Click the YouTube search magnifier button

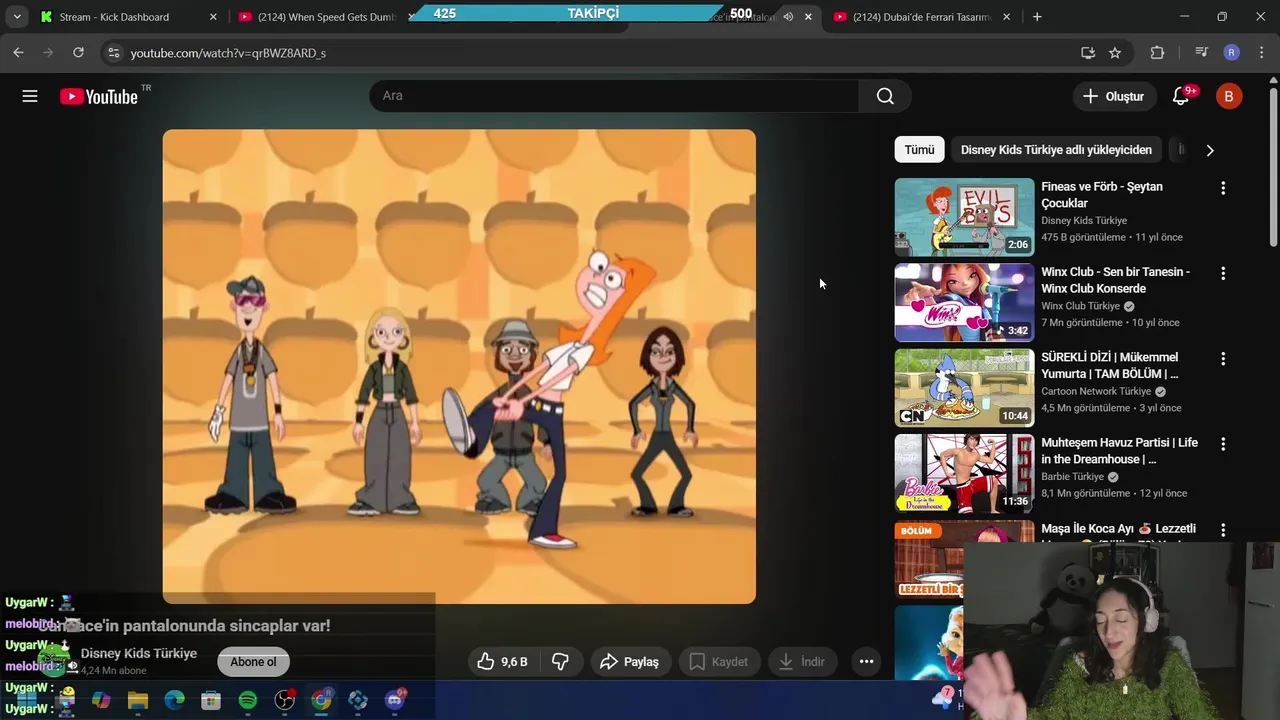pos(885,96)
